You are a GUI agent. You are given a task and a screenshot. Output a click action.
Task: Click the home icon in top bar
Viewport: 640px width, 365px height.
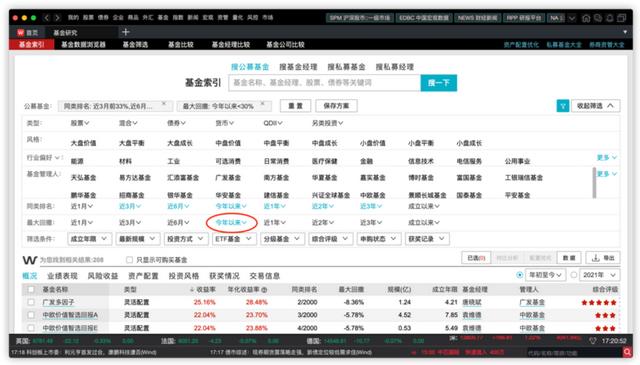586,18
